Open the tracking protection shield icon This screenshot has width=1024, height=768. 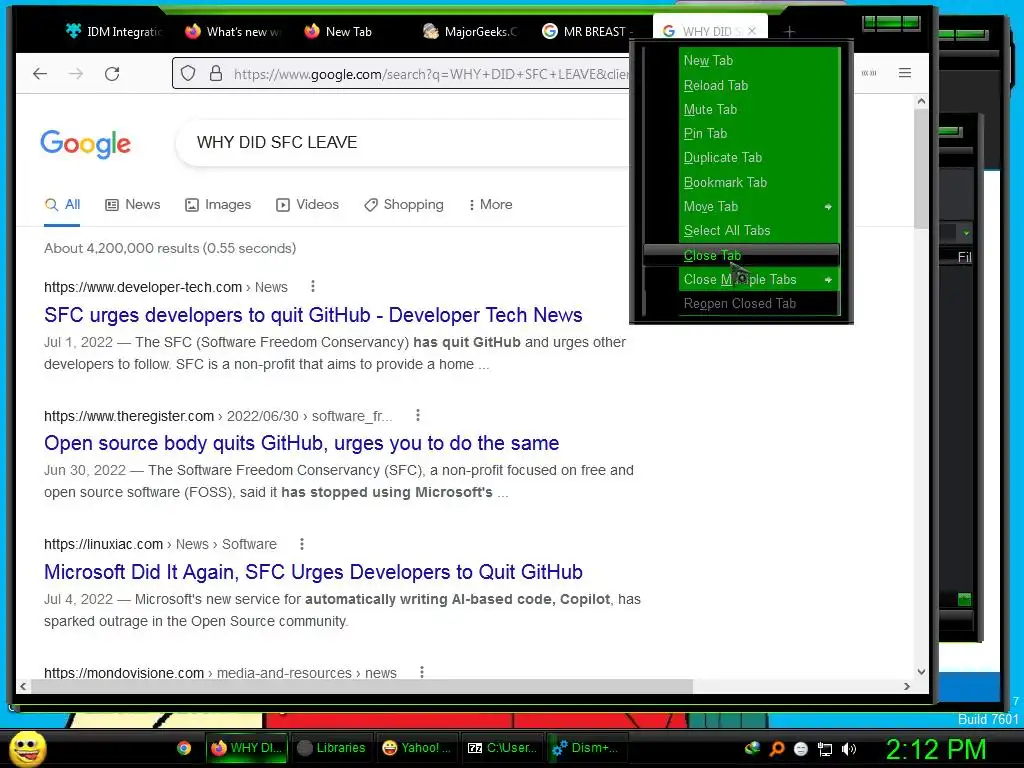pos(188,74)
